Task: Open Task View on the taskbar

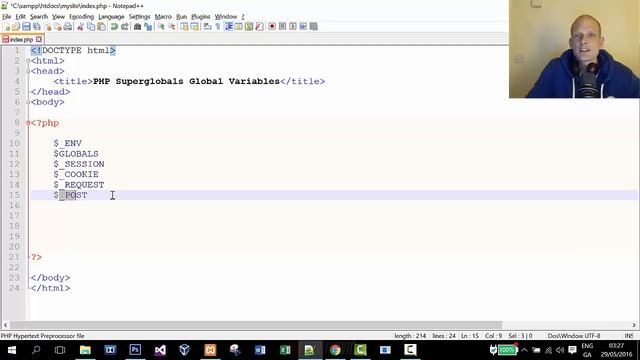Action: click(60, 350)
